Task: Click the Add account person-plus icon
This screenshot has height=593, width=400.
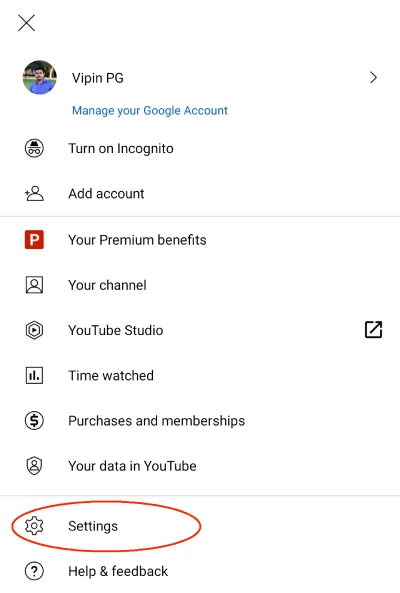Action: click(34, 193)
